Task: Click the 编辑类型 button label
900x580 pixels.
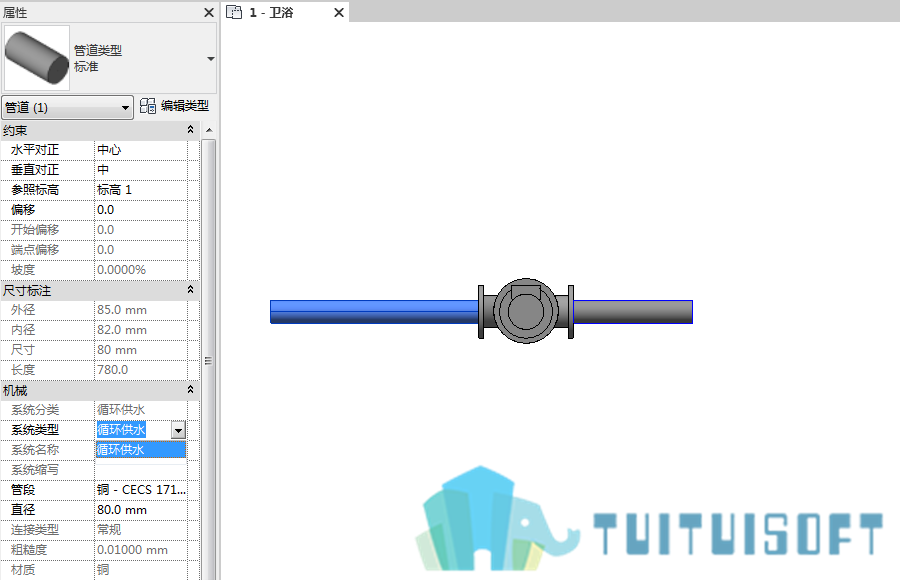Action: (x=185, y=106)
